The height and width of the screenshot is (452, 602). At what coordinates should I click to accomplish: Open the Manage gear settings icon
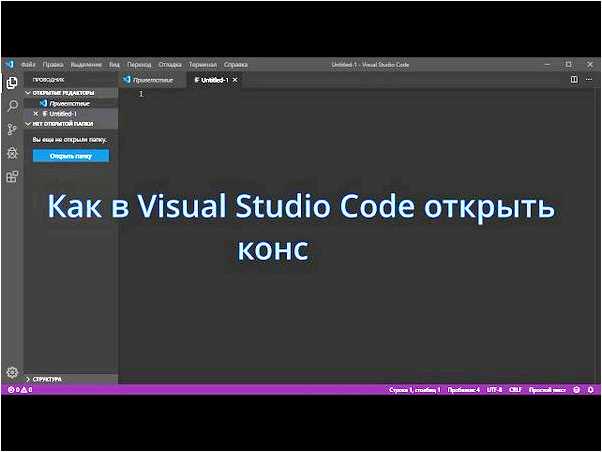(12, 372)
